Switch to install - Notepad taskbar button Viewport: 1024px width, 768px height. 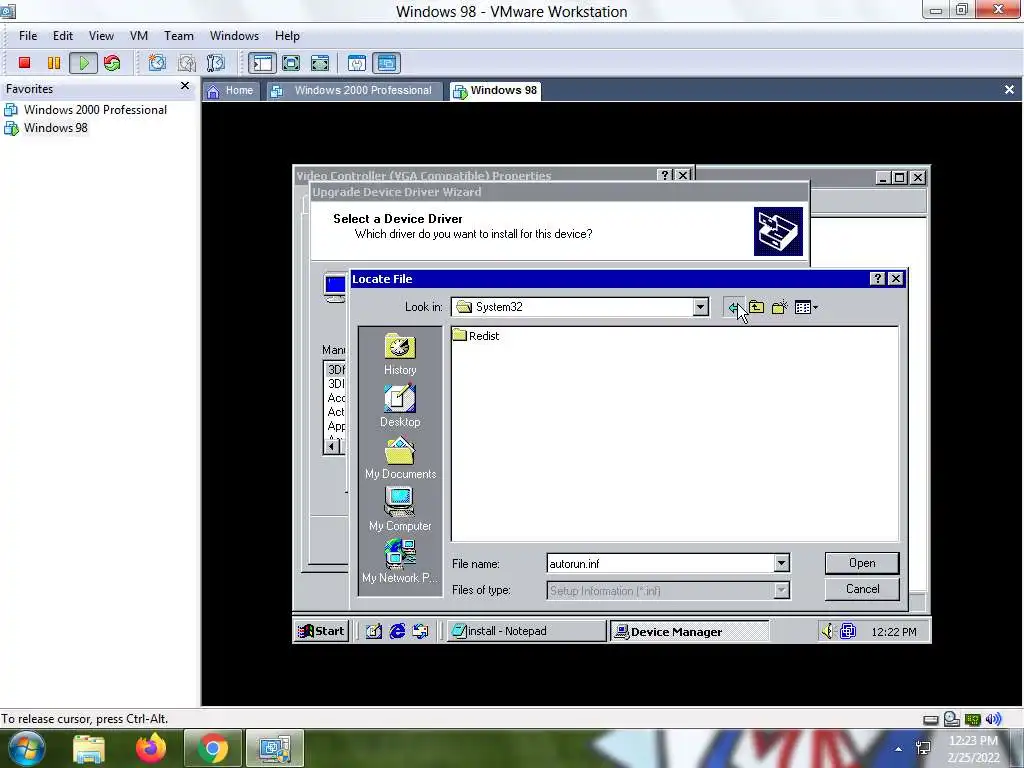[526, 631]
